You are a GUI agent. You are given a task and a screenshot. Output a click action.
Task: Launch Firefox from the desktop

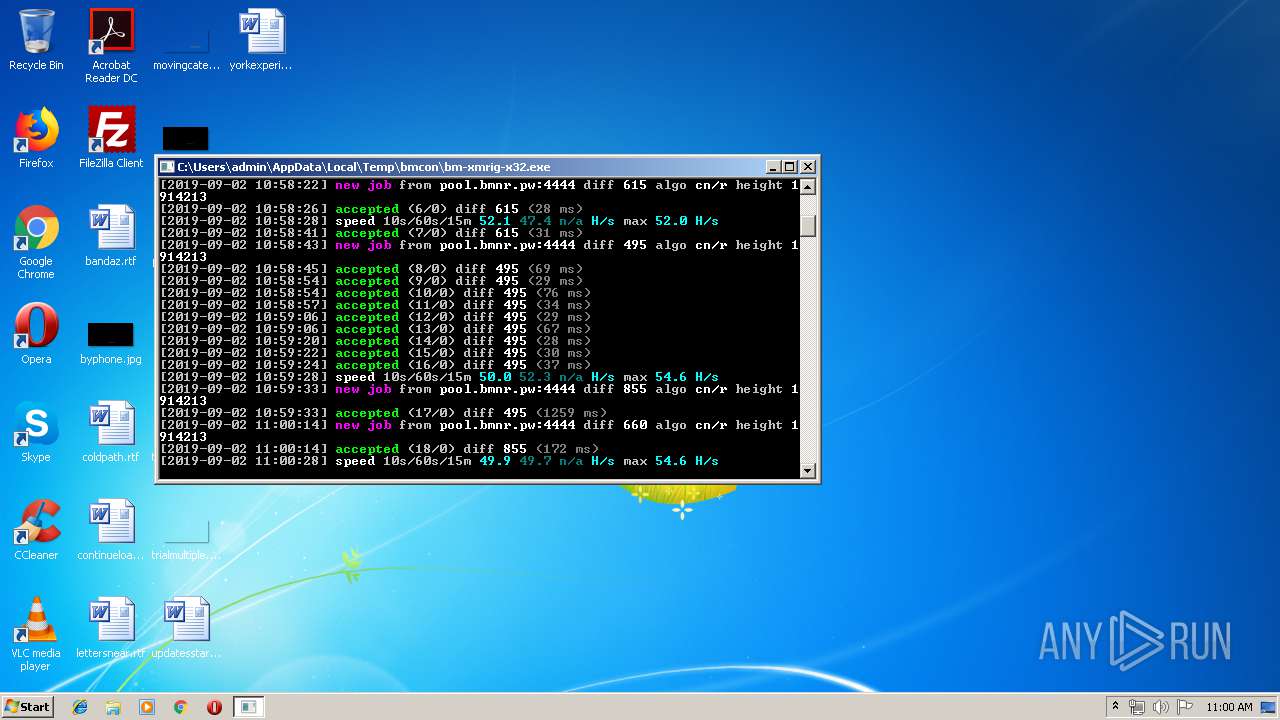pos(36,139)
